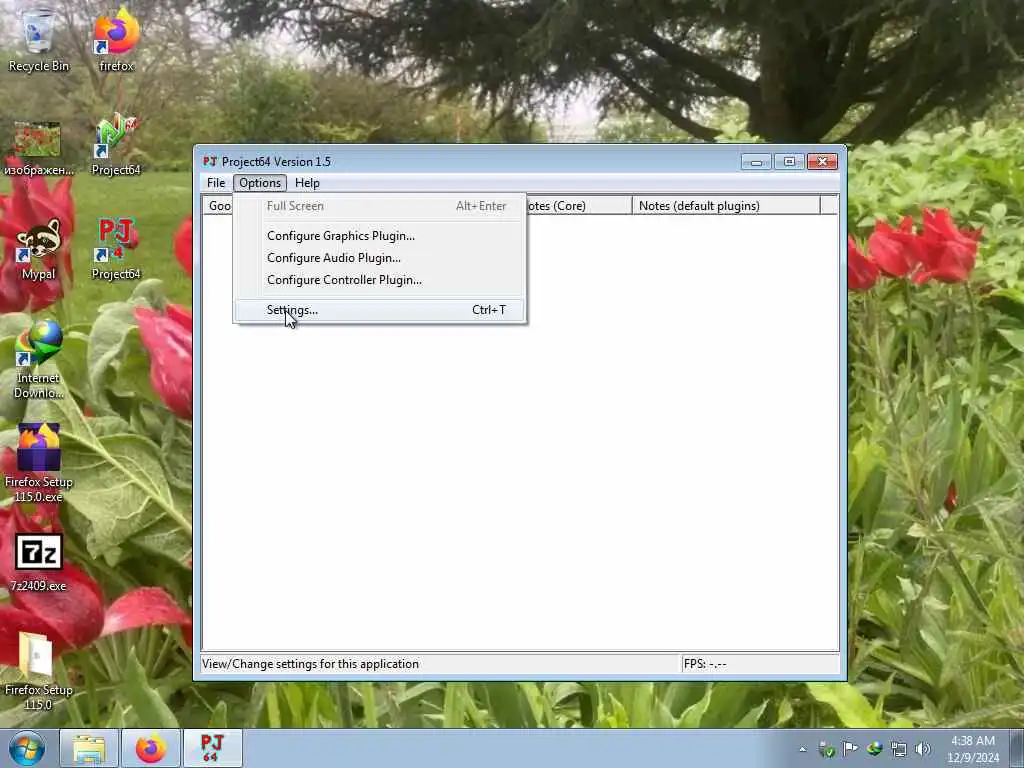Open the File menu

tap(216, 183)
